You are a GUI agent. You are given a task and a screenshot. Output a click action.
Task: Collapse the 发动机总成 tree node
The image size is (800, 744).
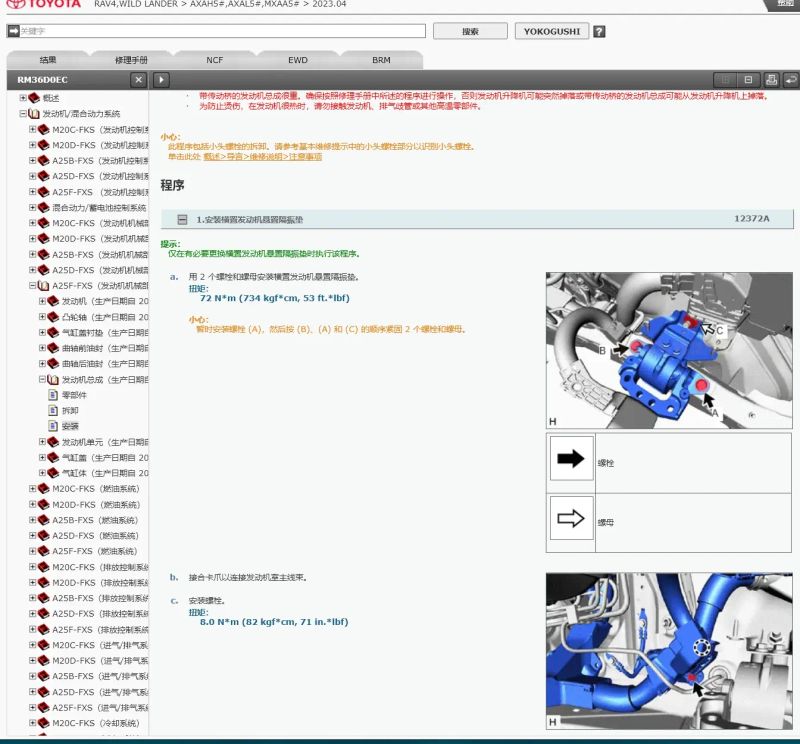42,379
